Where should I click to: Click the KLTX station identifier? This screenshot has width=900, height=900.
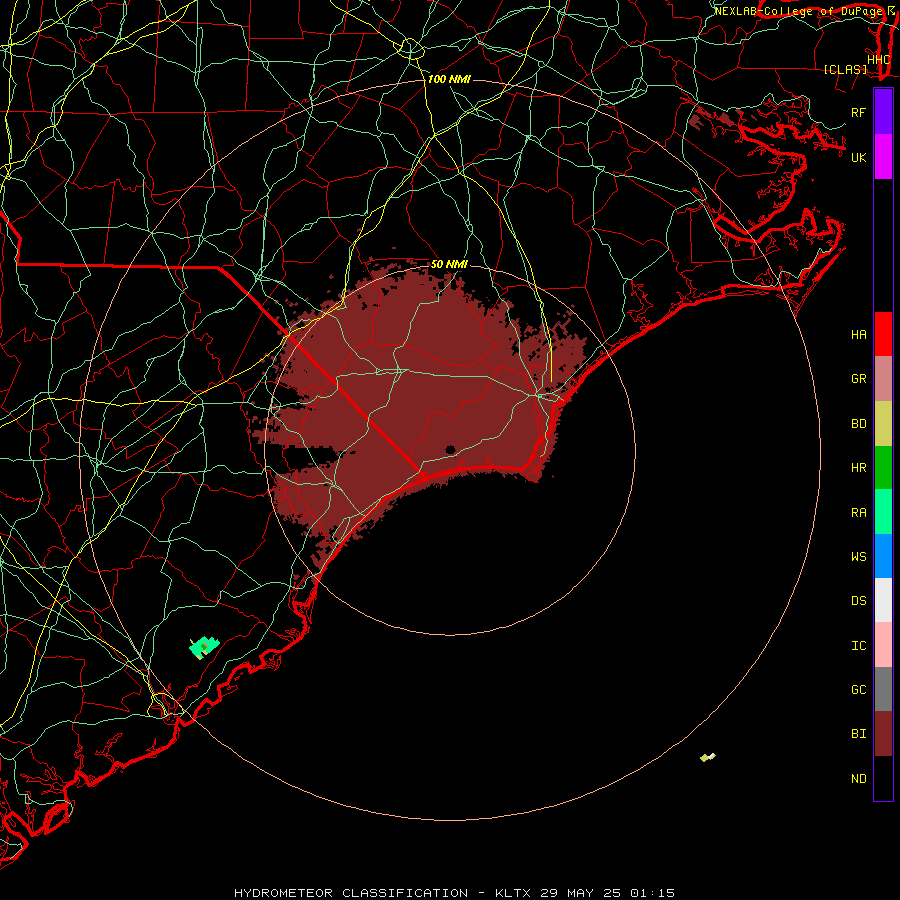513,893
